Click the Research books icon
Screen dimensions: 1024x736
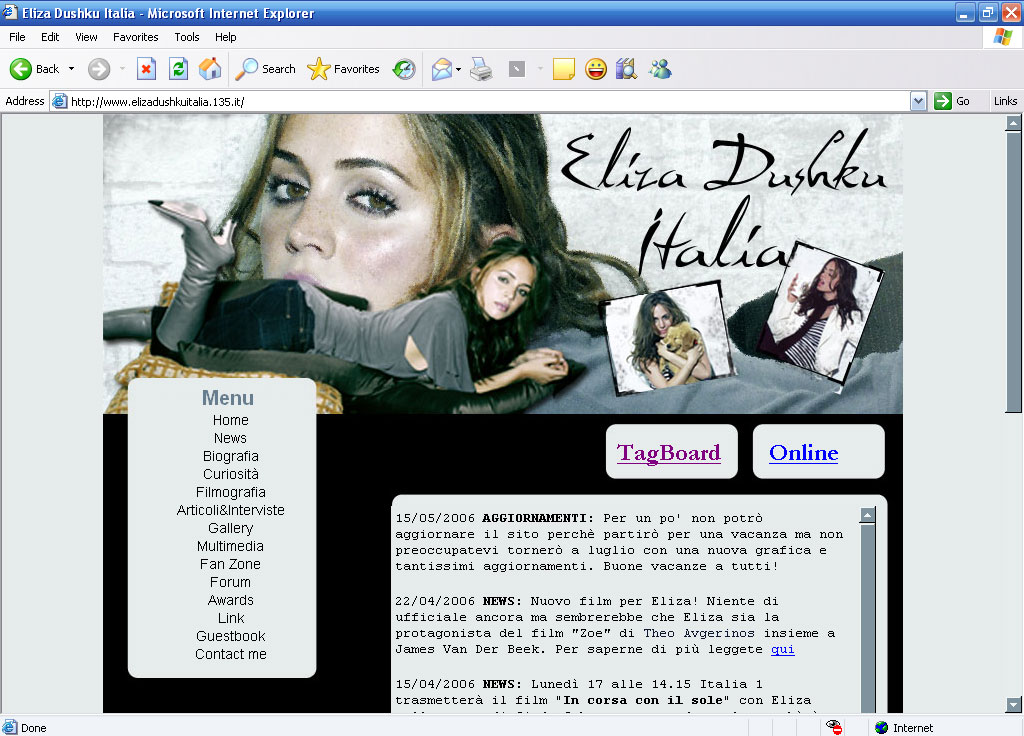(x=626, y=69)
